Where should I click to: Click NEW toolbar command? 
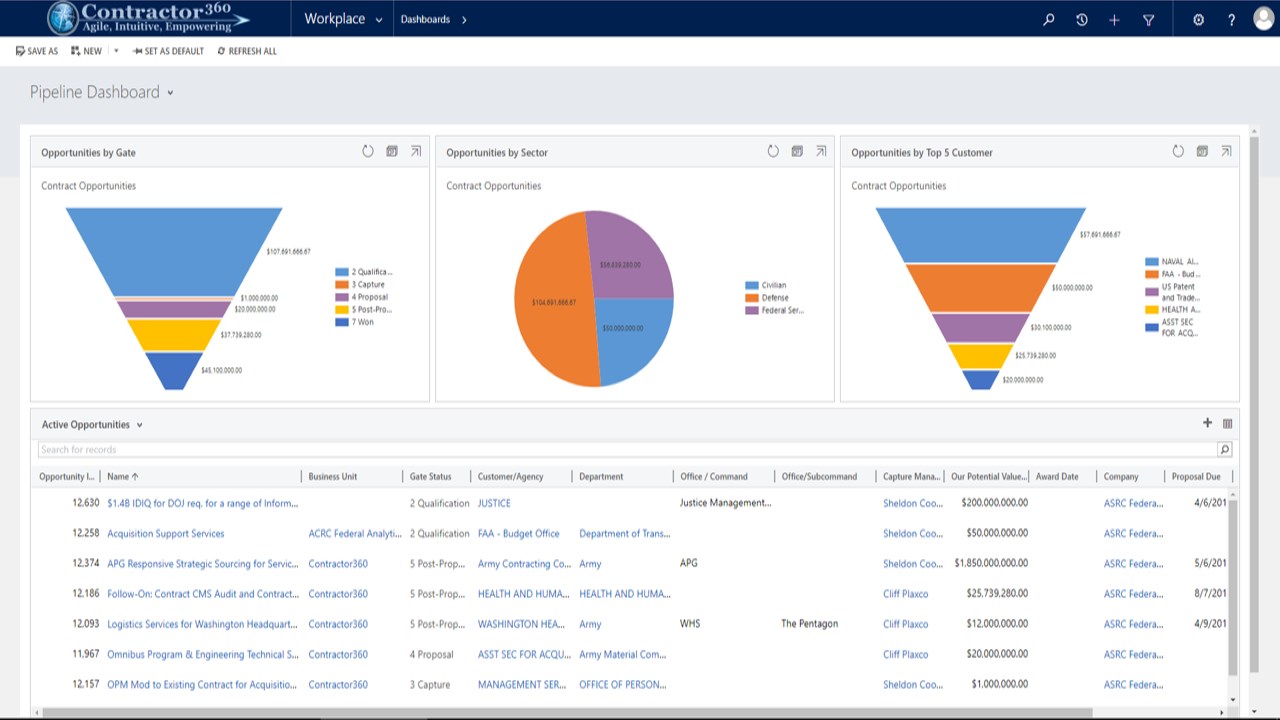tap(86, 51)
